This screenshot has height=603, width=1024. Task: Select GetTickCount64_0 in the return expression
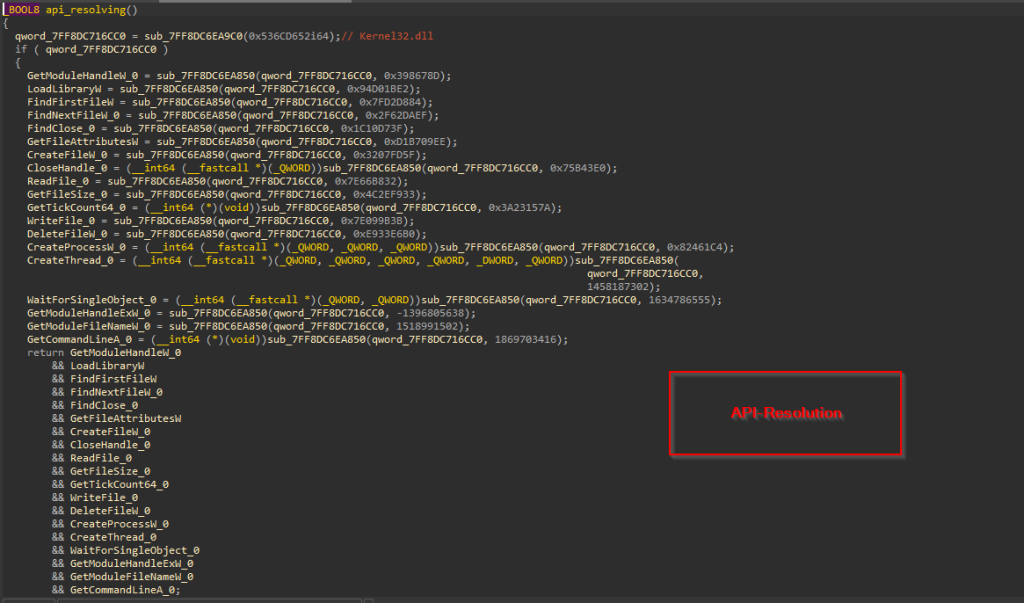point(120,484)
